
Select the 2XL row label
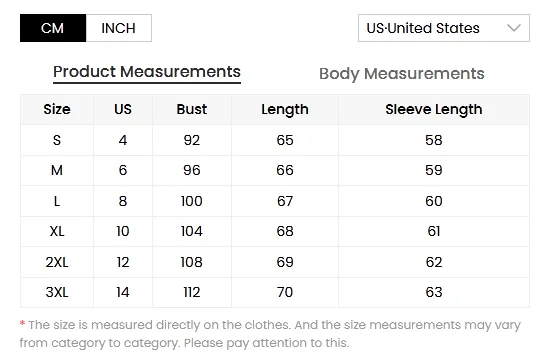(57, 262)
